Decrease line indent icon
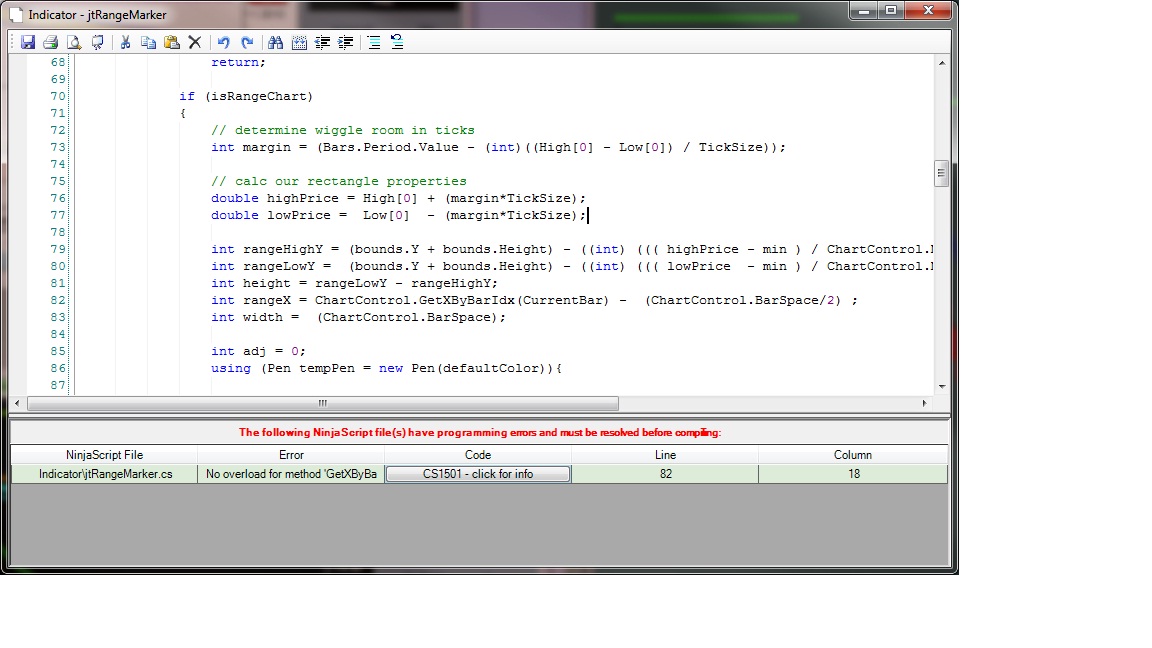 (322, 43)
